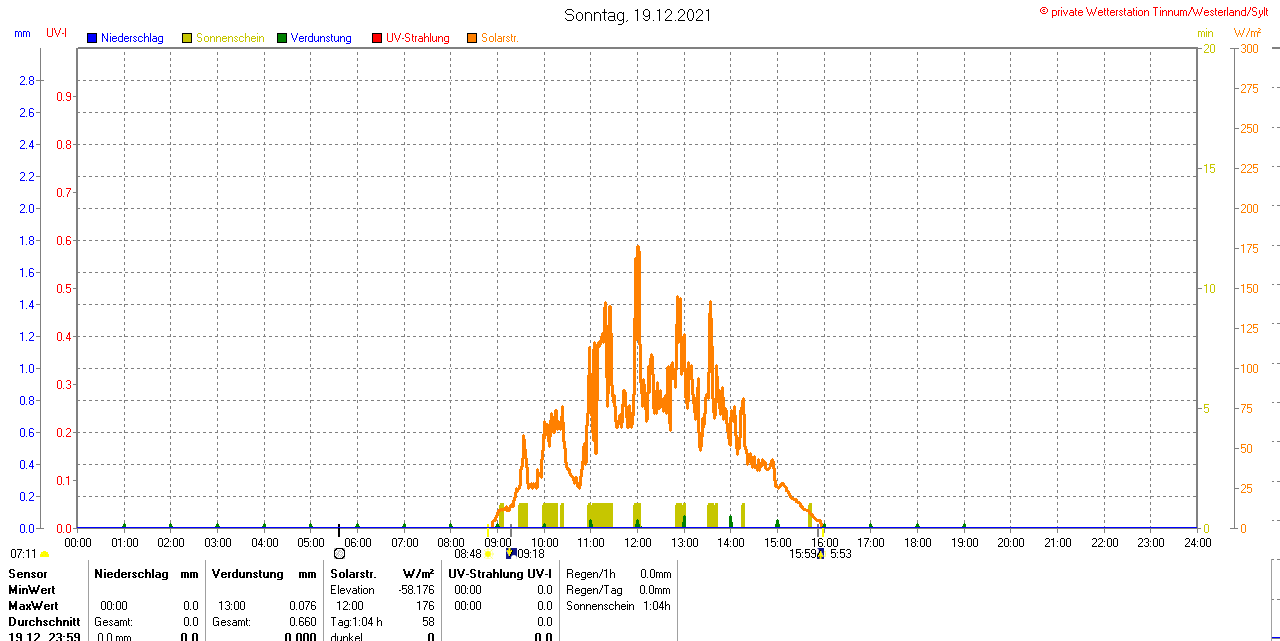Click the green Verdunstung legend square

(282, 38)
